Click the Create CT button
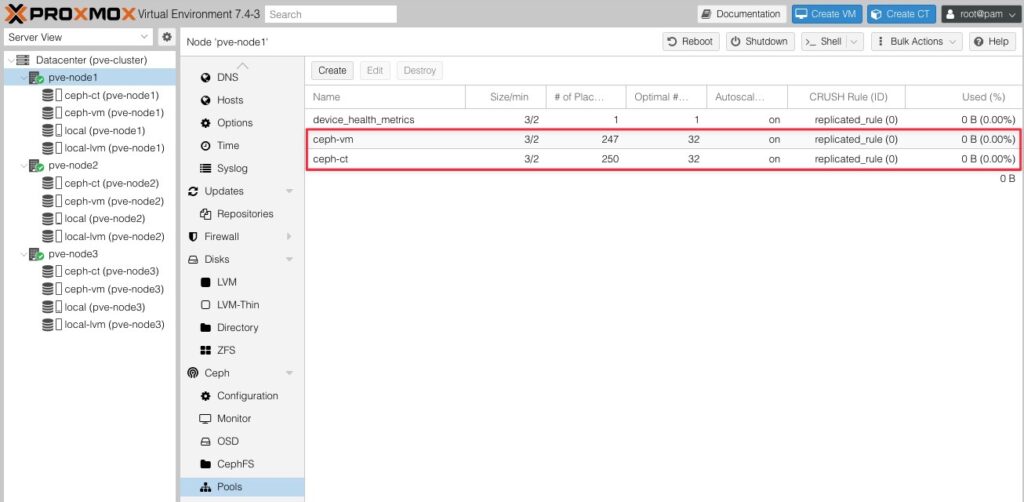The height and width of the screenshot is (502, 1024). tap(902, 14)
